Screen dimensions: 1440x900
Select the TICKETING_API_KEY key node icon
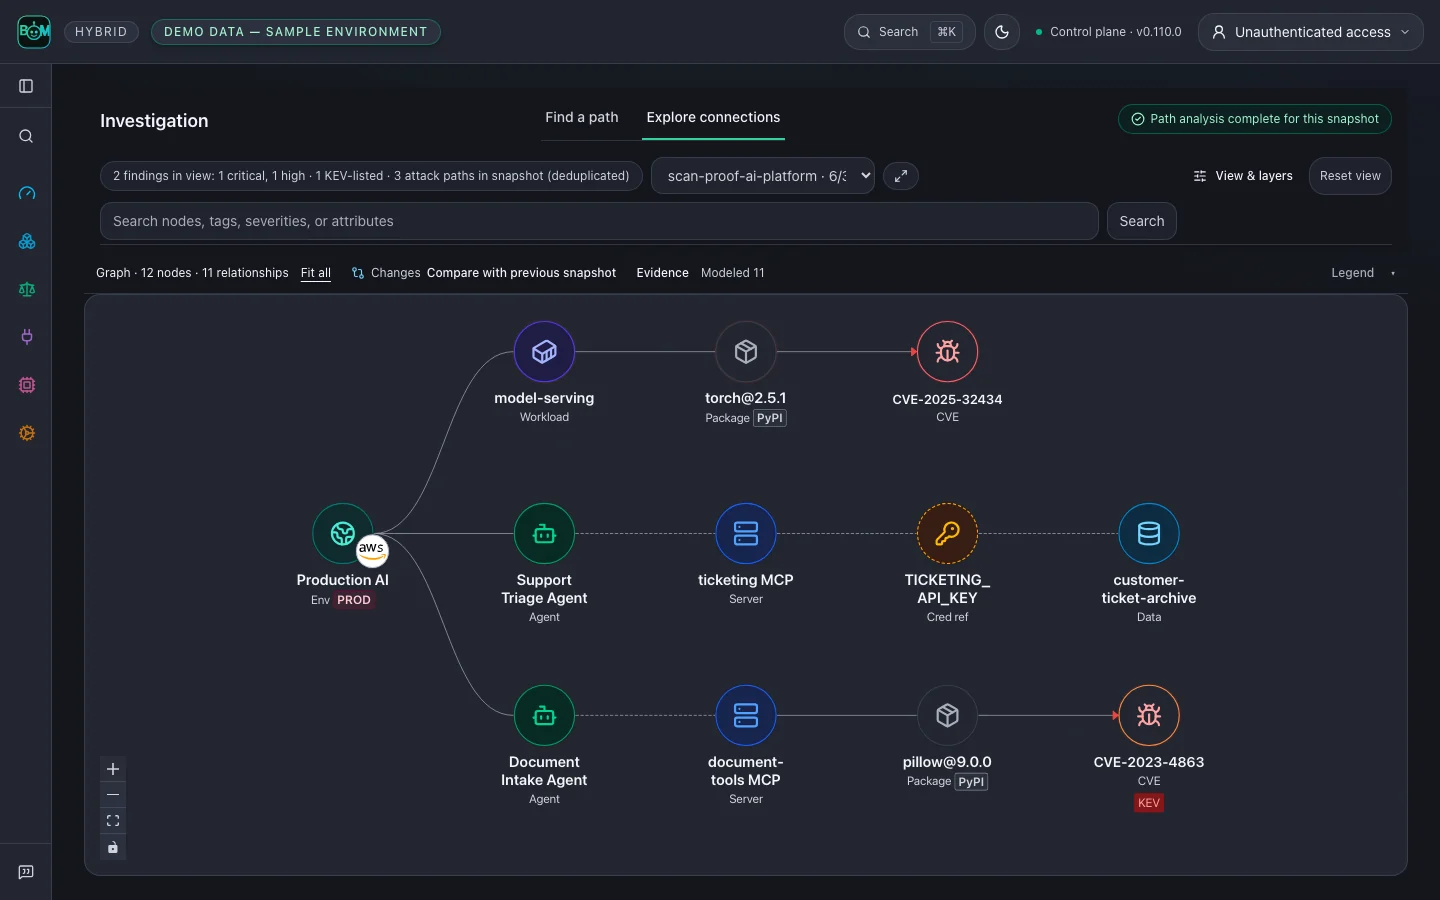[947, 534]
